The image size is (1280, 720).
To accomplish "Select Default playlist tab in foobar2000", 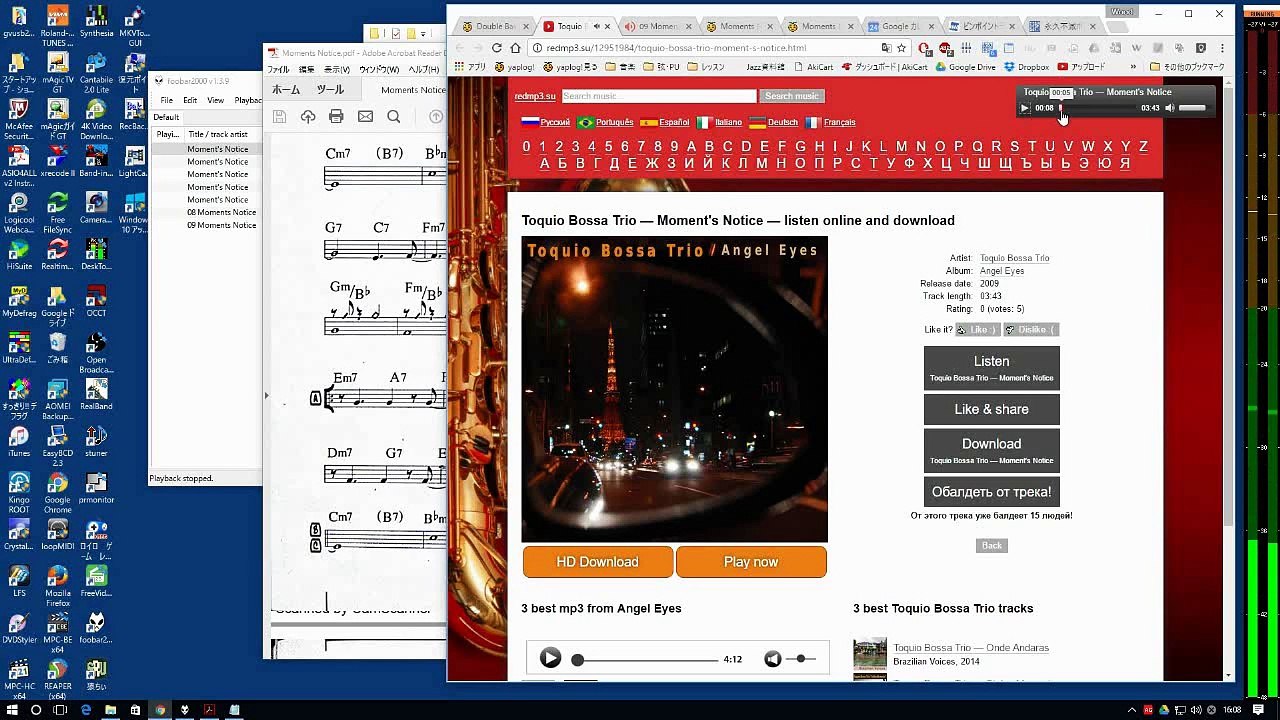I will [166, 117].
